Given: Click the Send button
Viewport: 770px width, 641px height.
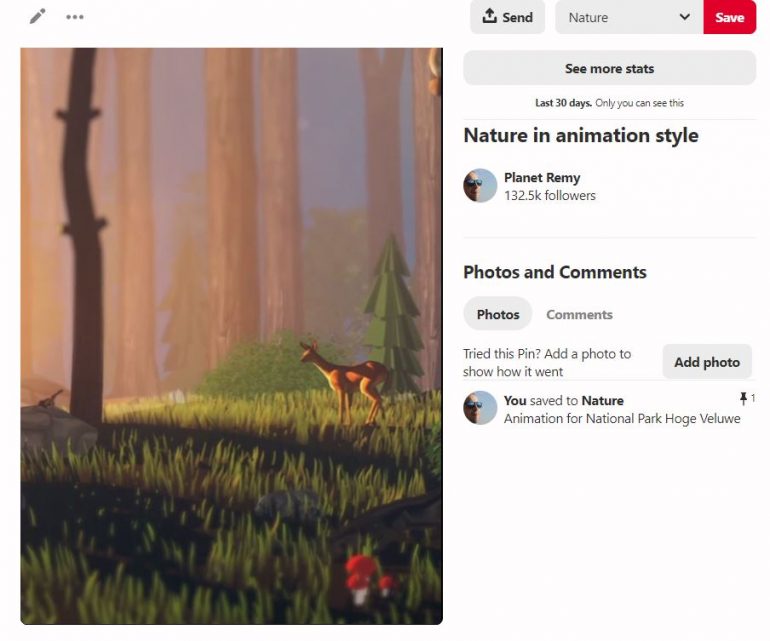Looking at the screenshot, I should [x=507, y=17].
